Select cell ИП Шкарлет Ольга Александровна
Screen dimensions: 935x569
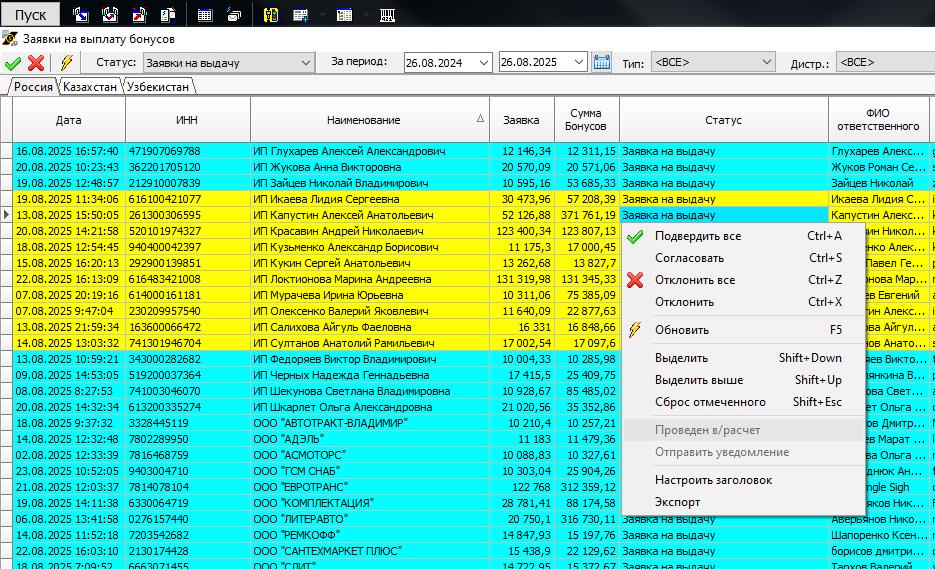click(x=370, y=407)
